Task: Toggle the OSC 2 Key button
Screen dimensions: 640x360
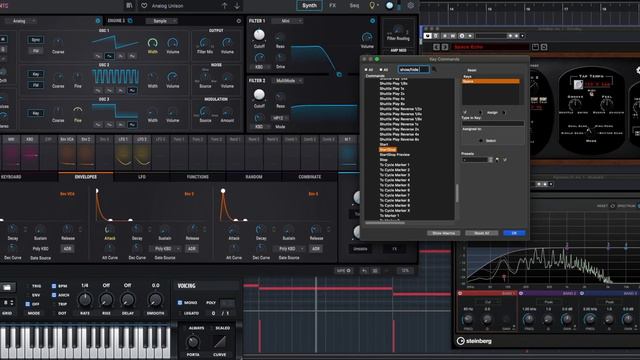Action: click(36, 74)
